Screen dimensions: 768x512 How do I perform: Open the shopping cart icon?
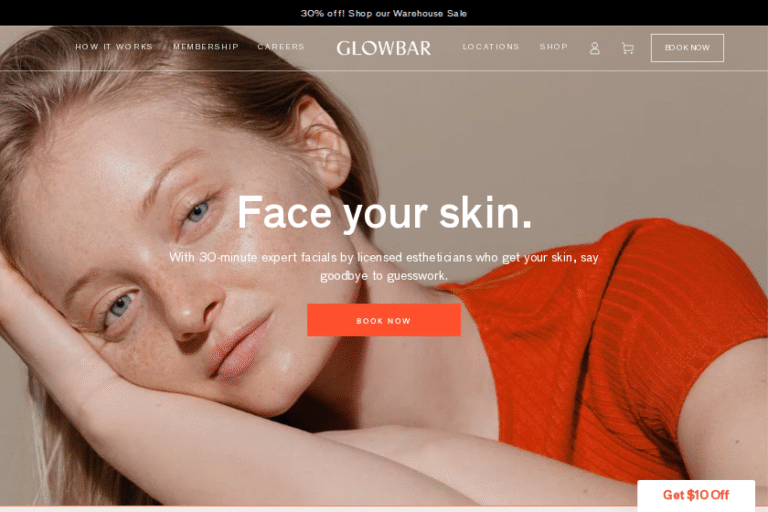point(627,48)
